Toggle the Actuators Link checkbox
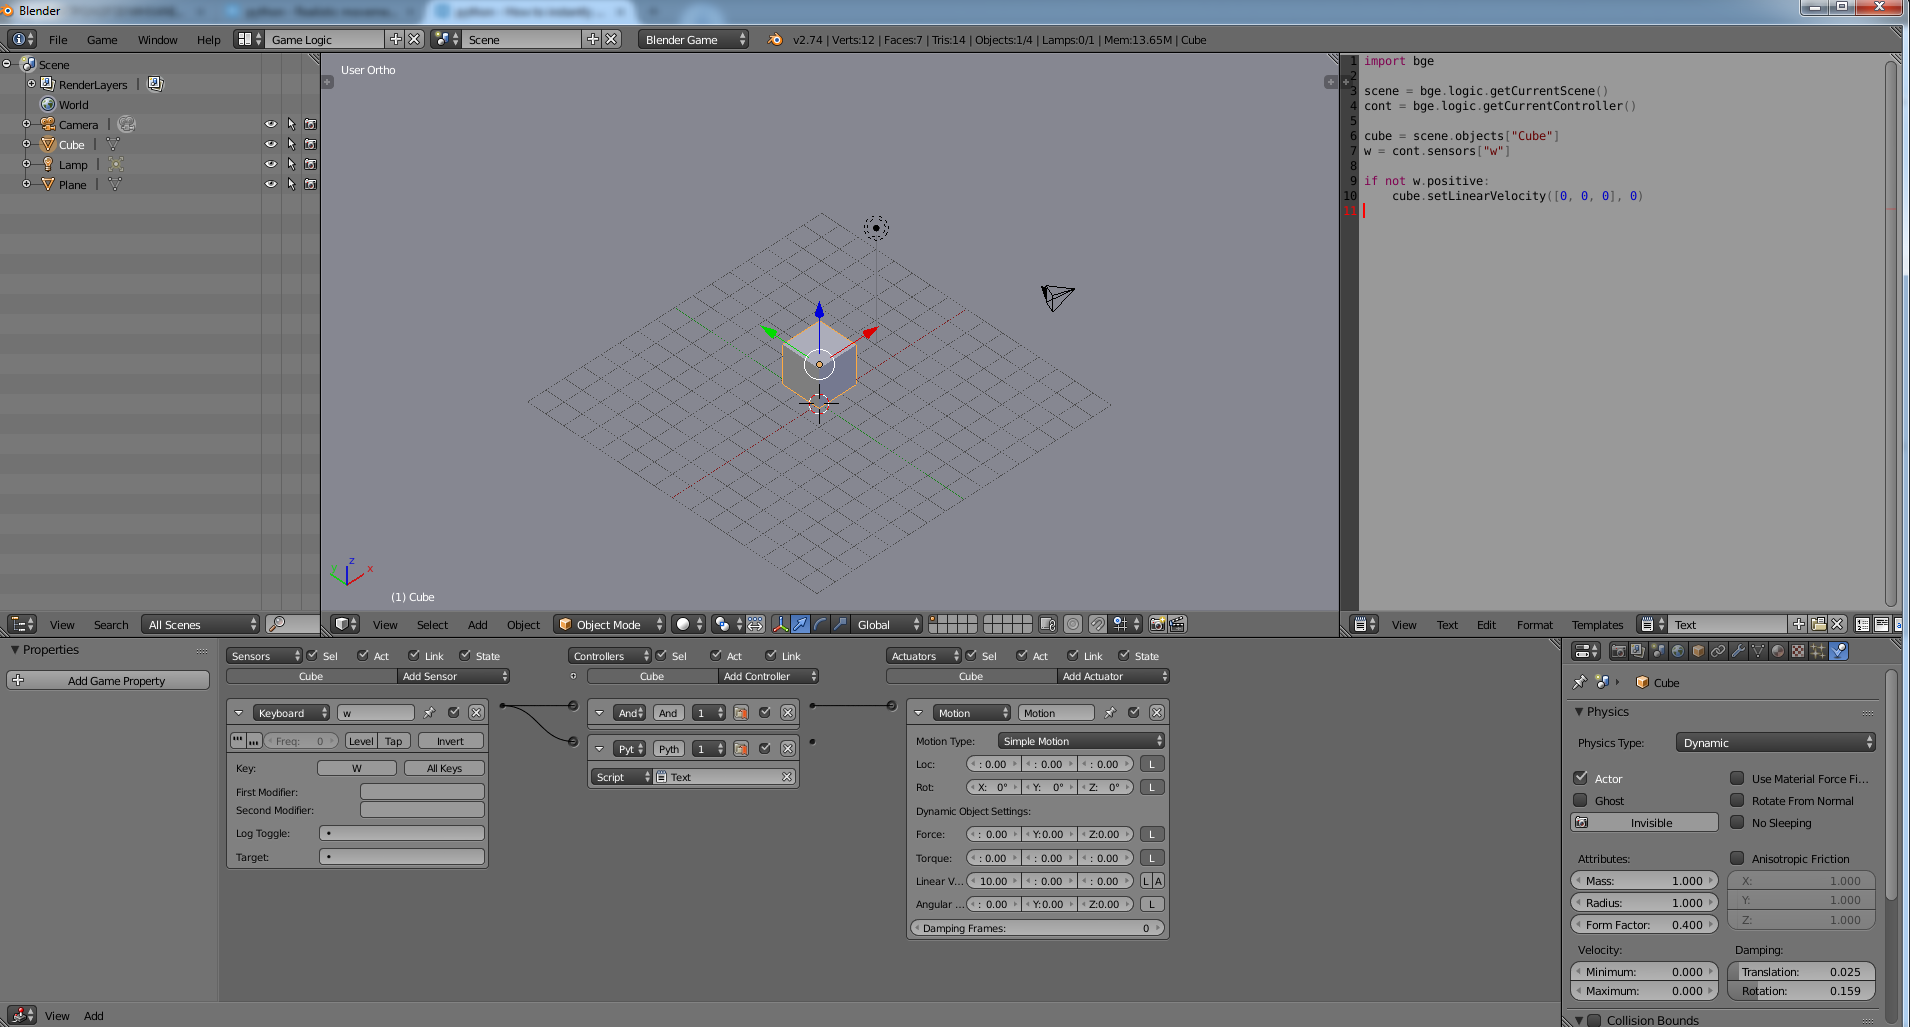Image resolution: width=1910 pixels, height=1027 pixels. [1073, 655]
